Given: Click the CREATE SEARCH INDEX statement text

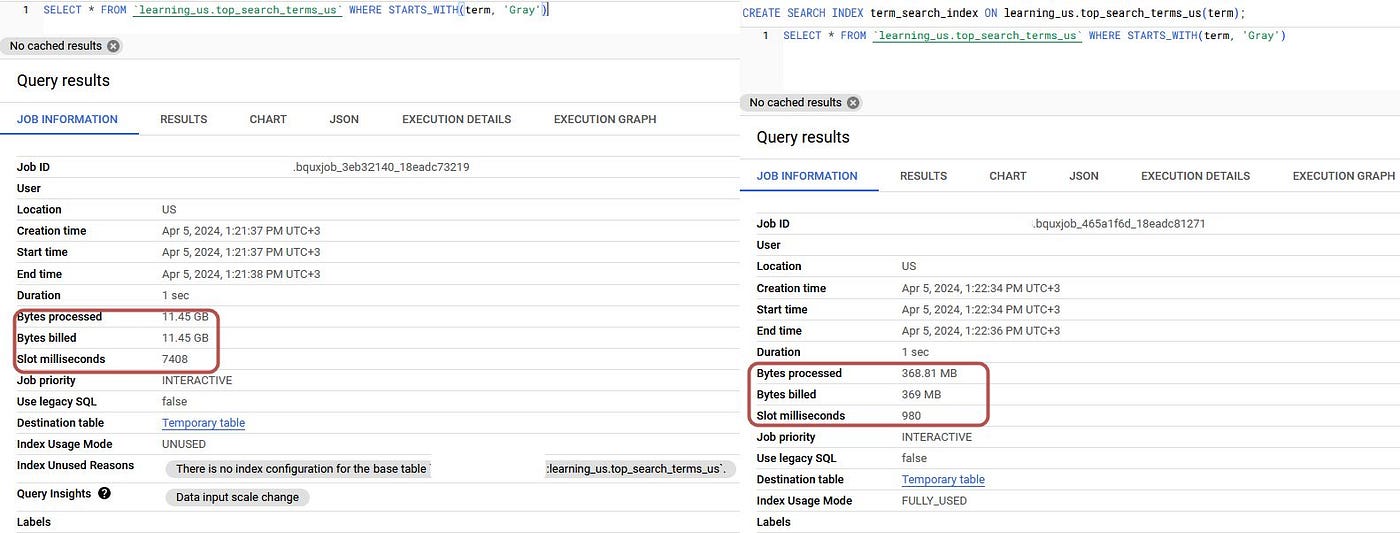Looking at the screenshot, I should (x=994, y=13).
